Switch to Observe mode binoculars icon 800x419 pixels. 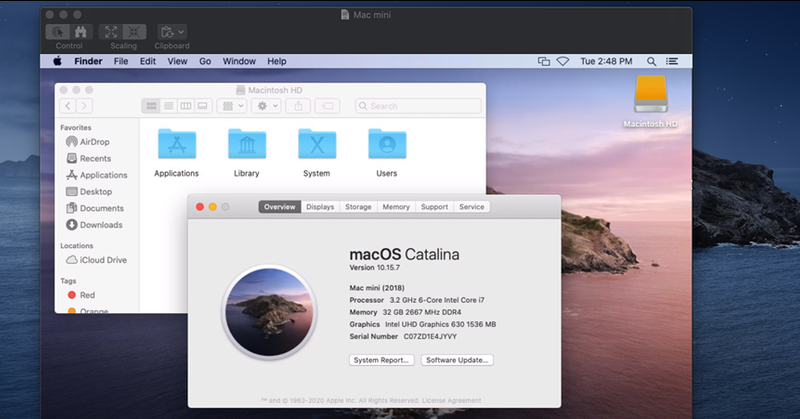81,32
